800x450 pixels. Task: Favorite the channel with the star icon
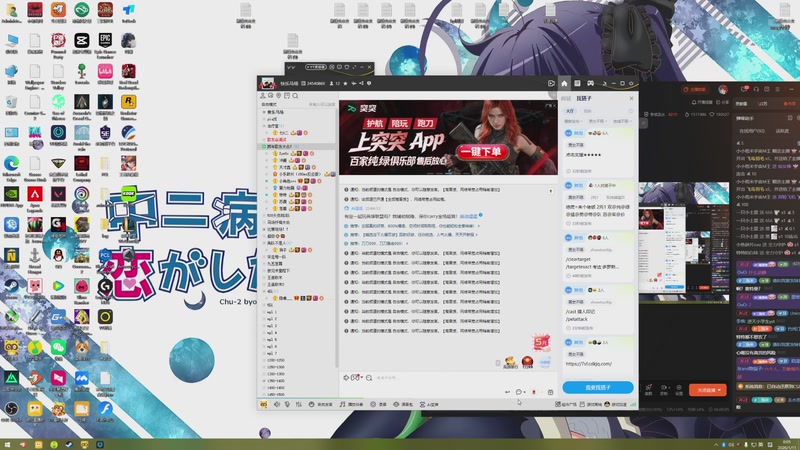(345, 83)
